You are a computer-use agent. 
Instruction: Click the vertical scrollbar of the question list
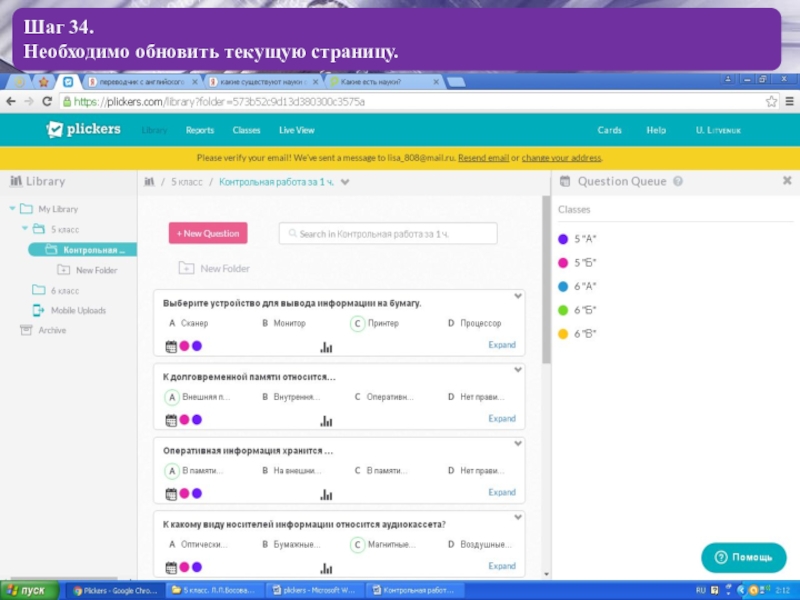pos(546,281)
